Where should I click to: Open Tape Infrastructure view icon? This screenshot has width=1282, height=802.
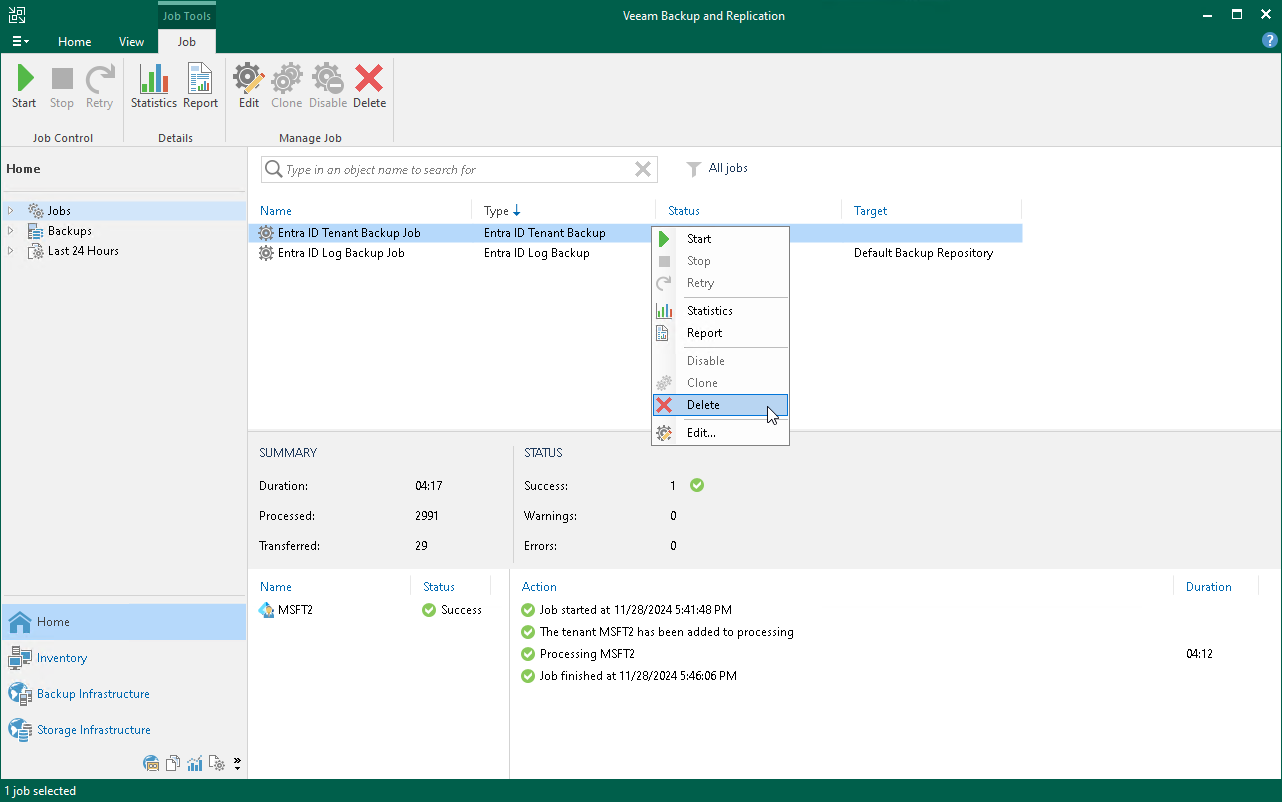[152, 764]
